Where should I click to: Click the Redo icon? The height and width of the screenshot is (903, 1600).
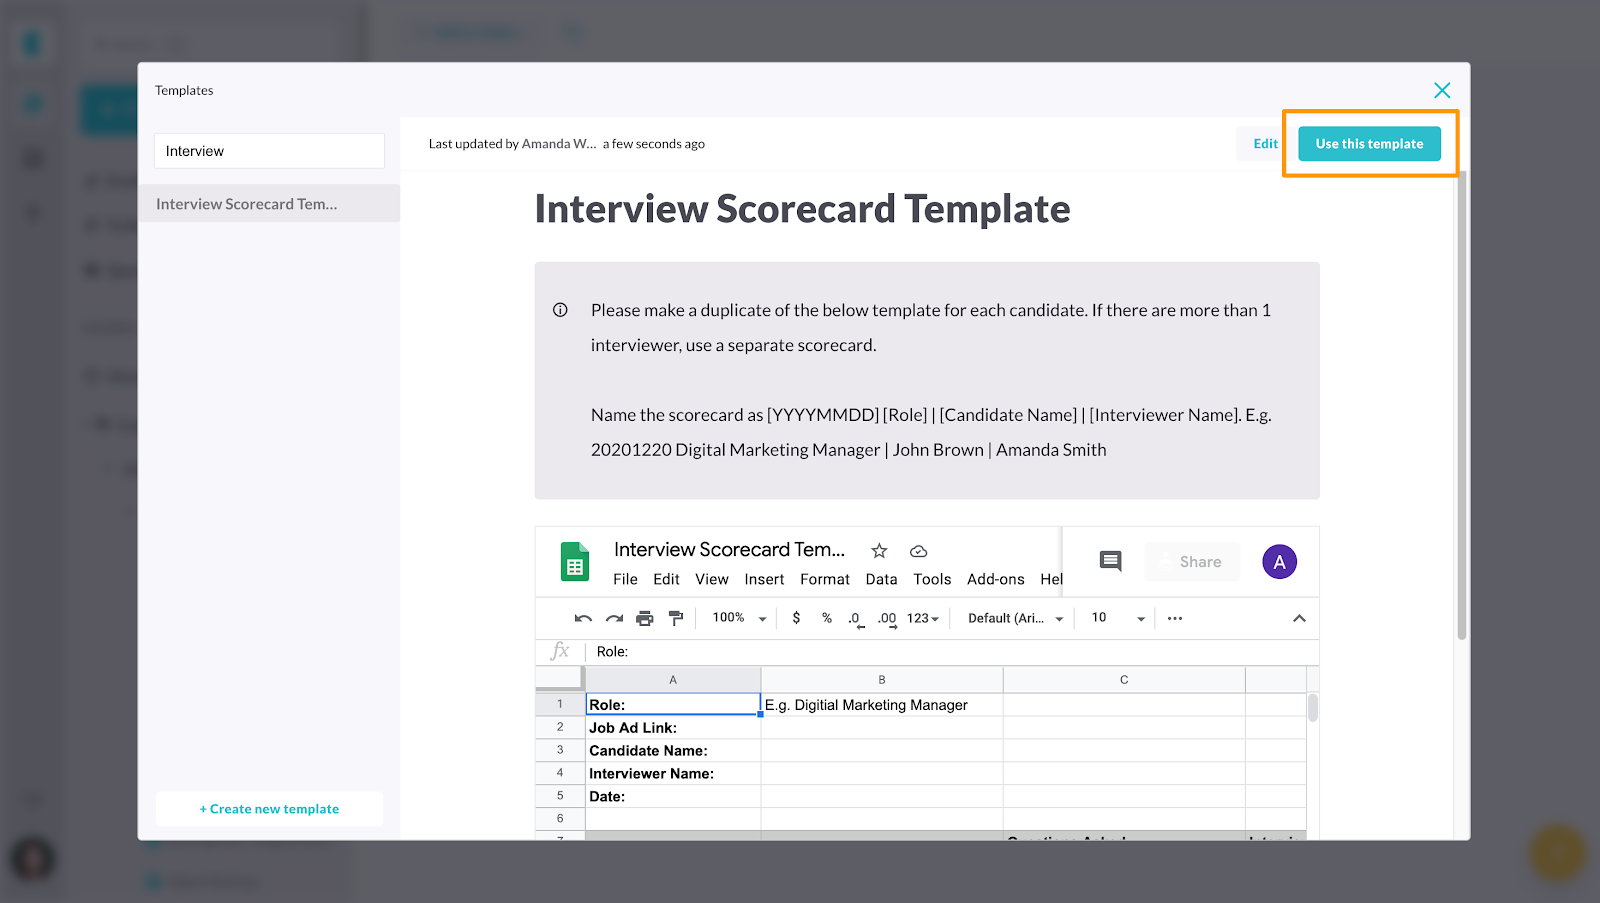[614, 618]
